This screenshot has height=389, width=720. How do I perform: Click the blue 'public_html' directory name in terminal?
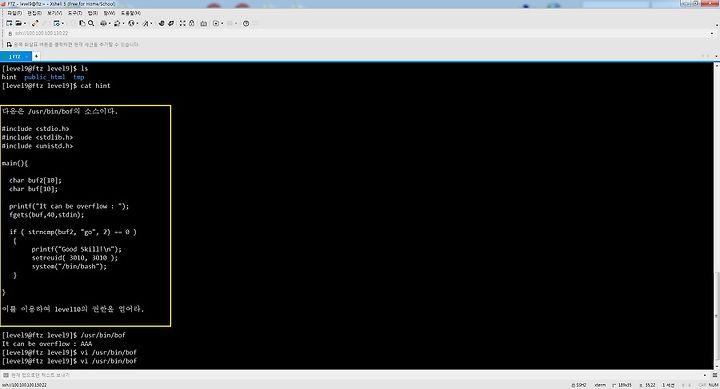click(45, 77)
